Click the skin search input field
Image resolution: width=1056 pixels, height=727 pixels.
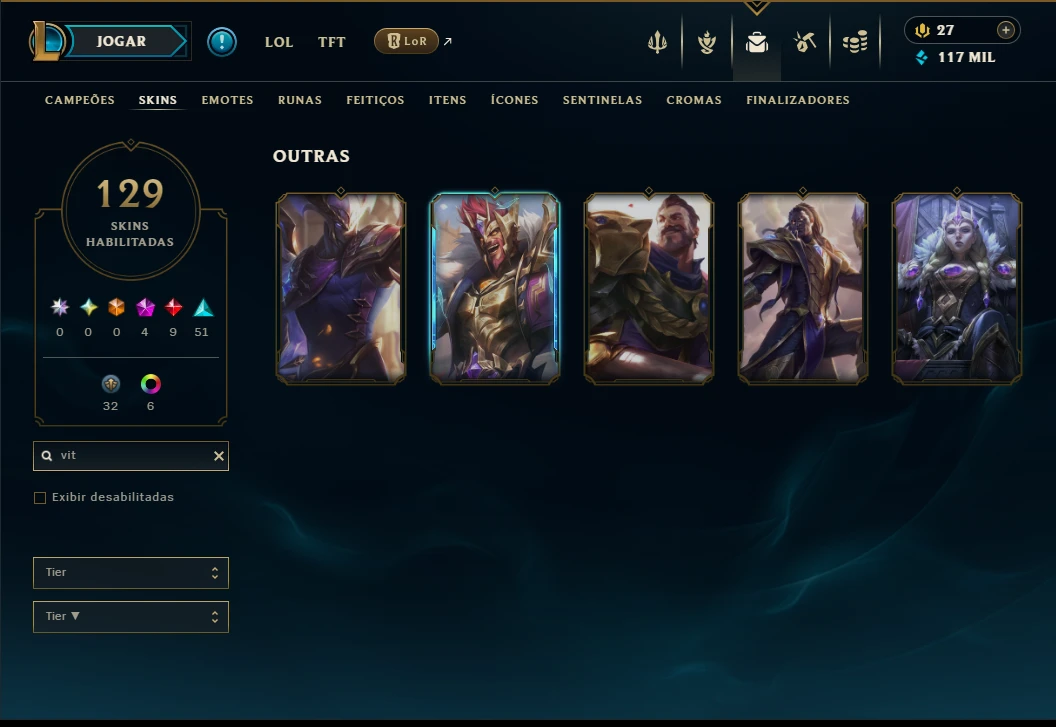(x=131, y=456)
